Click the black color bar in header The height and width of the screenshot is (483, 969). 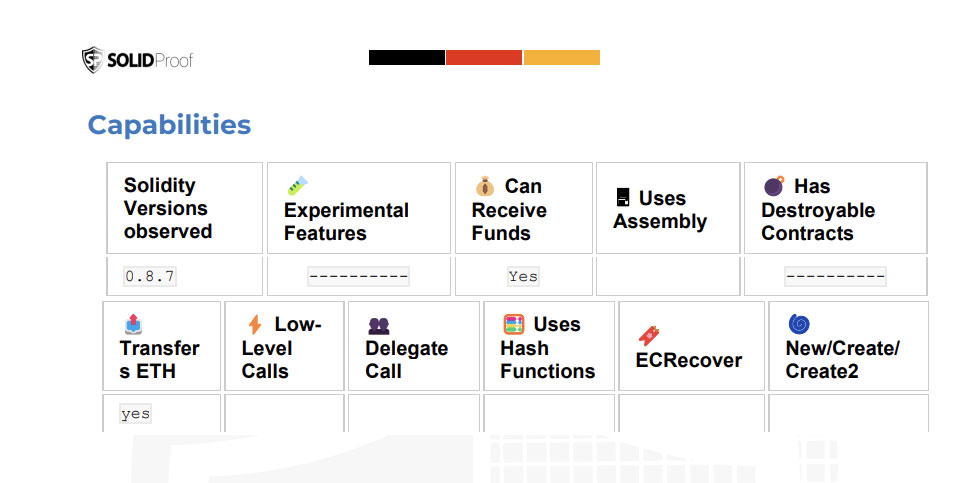[x=407, y=57]
